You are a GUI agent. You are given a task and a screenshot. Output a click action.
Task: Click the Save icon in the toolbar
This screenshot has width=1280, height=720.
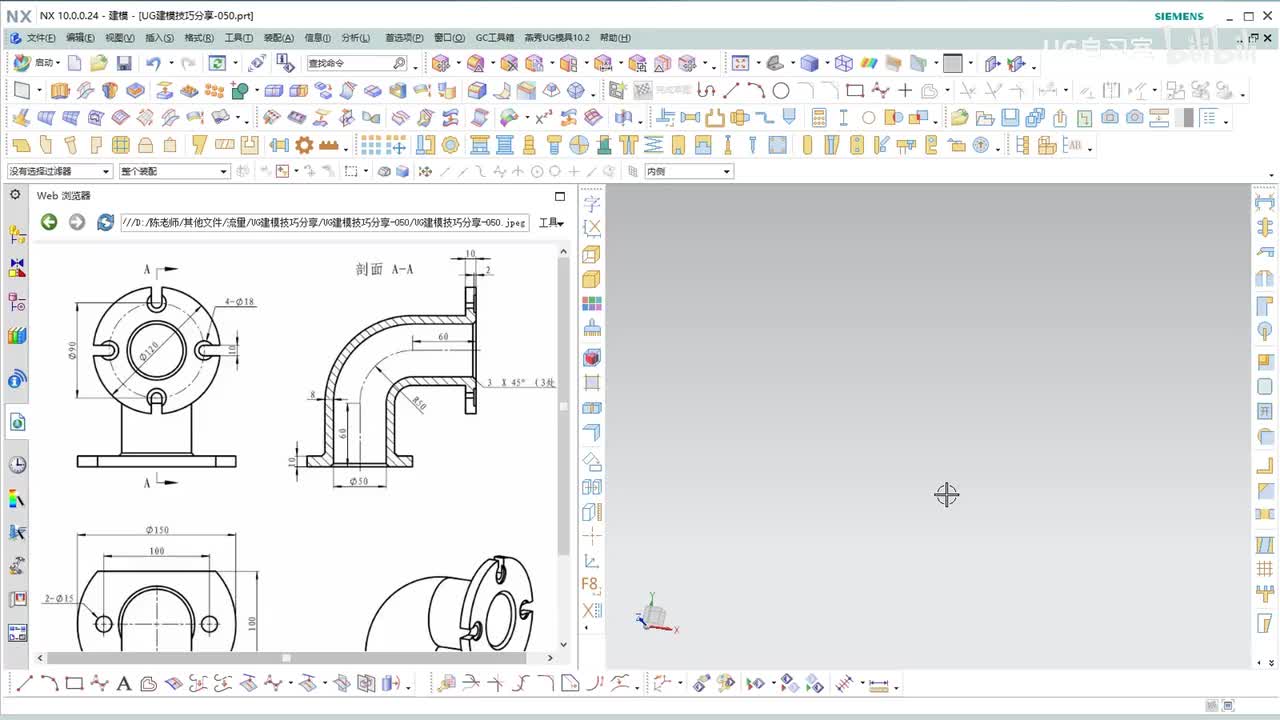click(x=124, y=63)
